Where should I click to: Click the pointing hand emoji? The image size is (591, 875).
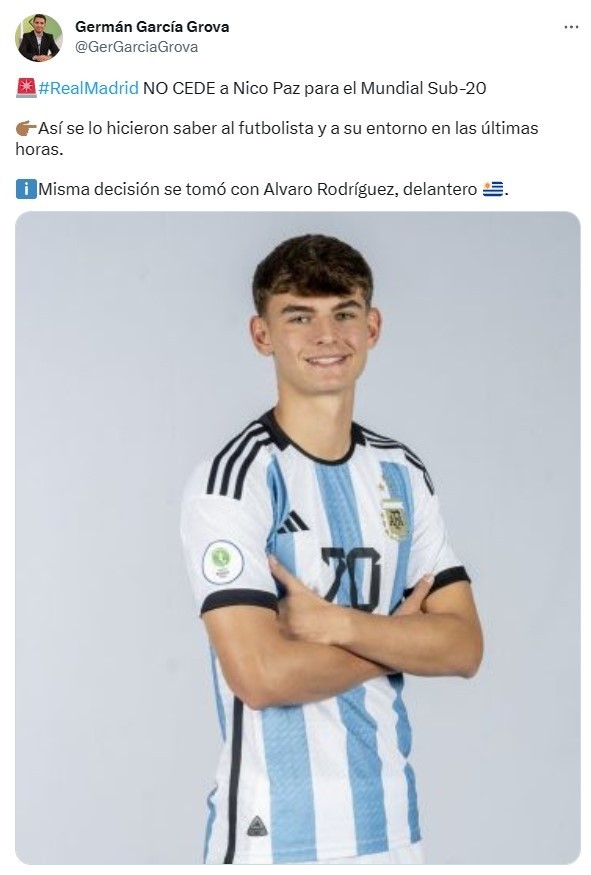tap(26, 128)
